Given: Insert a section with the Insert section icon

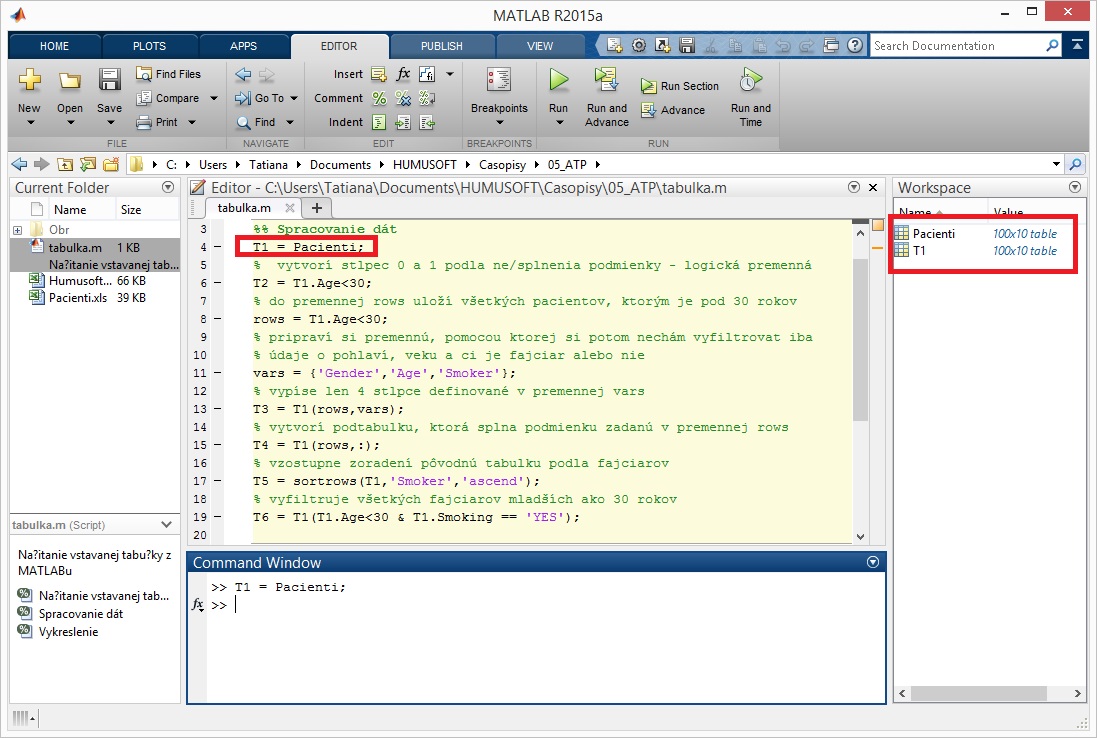Looking at the screenshot, I should (x=378, y=74).
